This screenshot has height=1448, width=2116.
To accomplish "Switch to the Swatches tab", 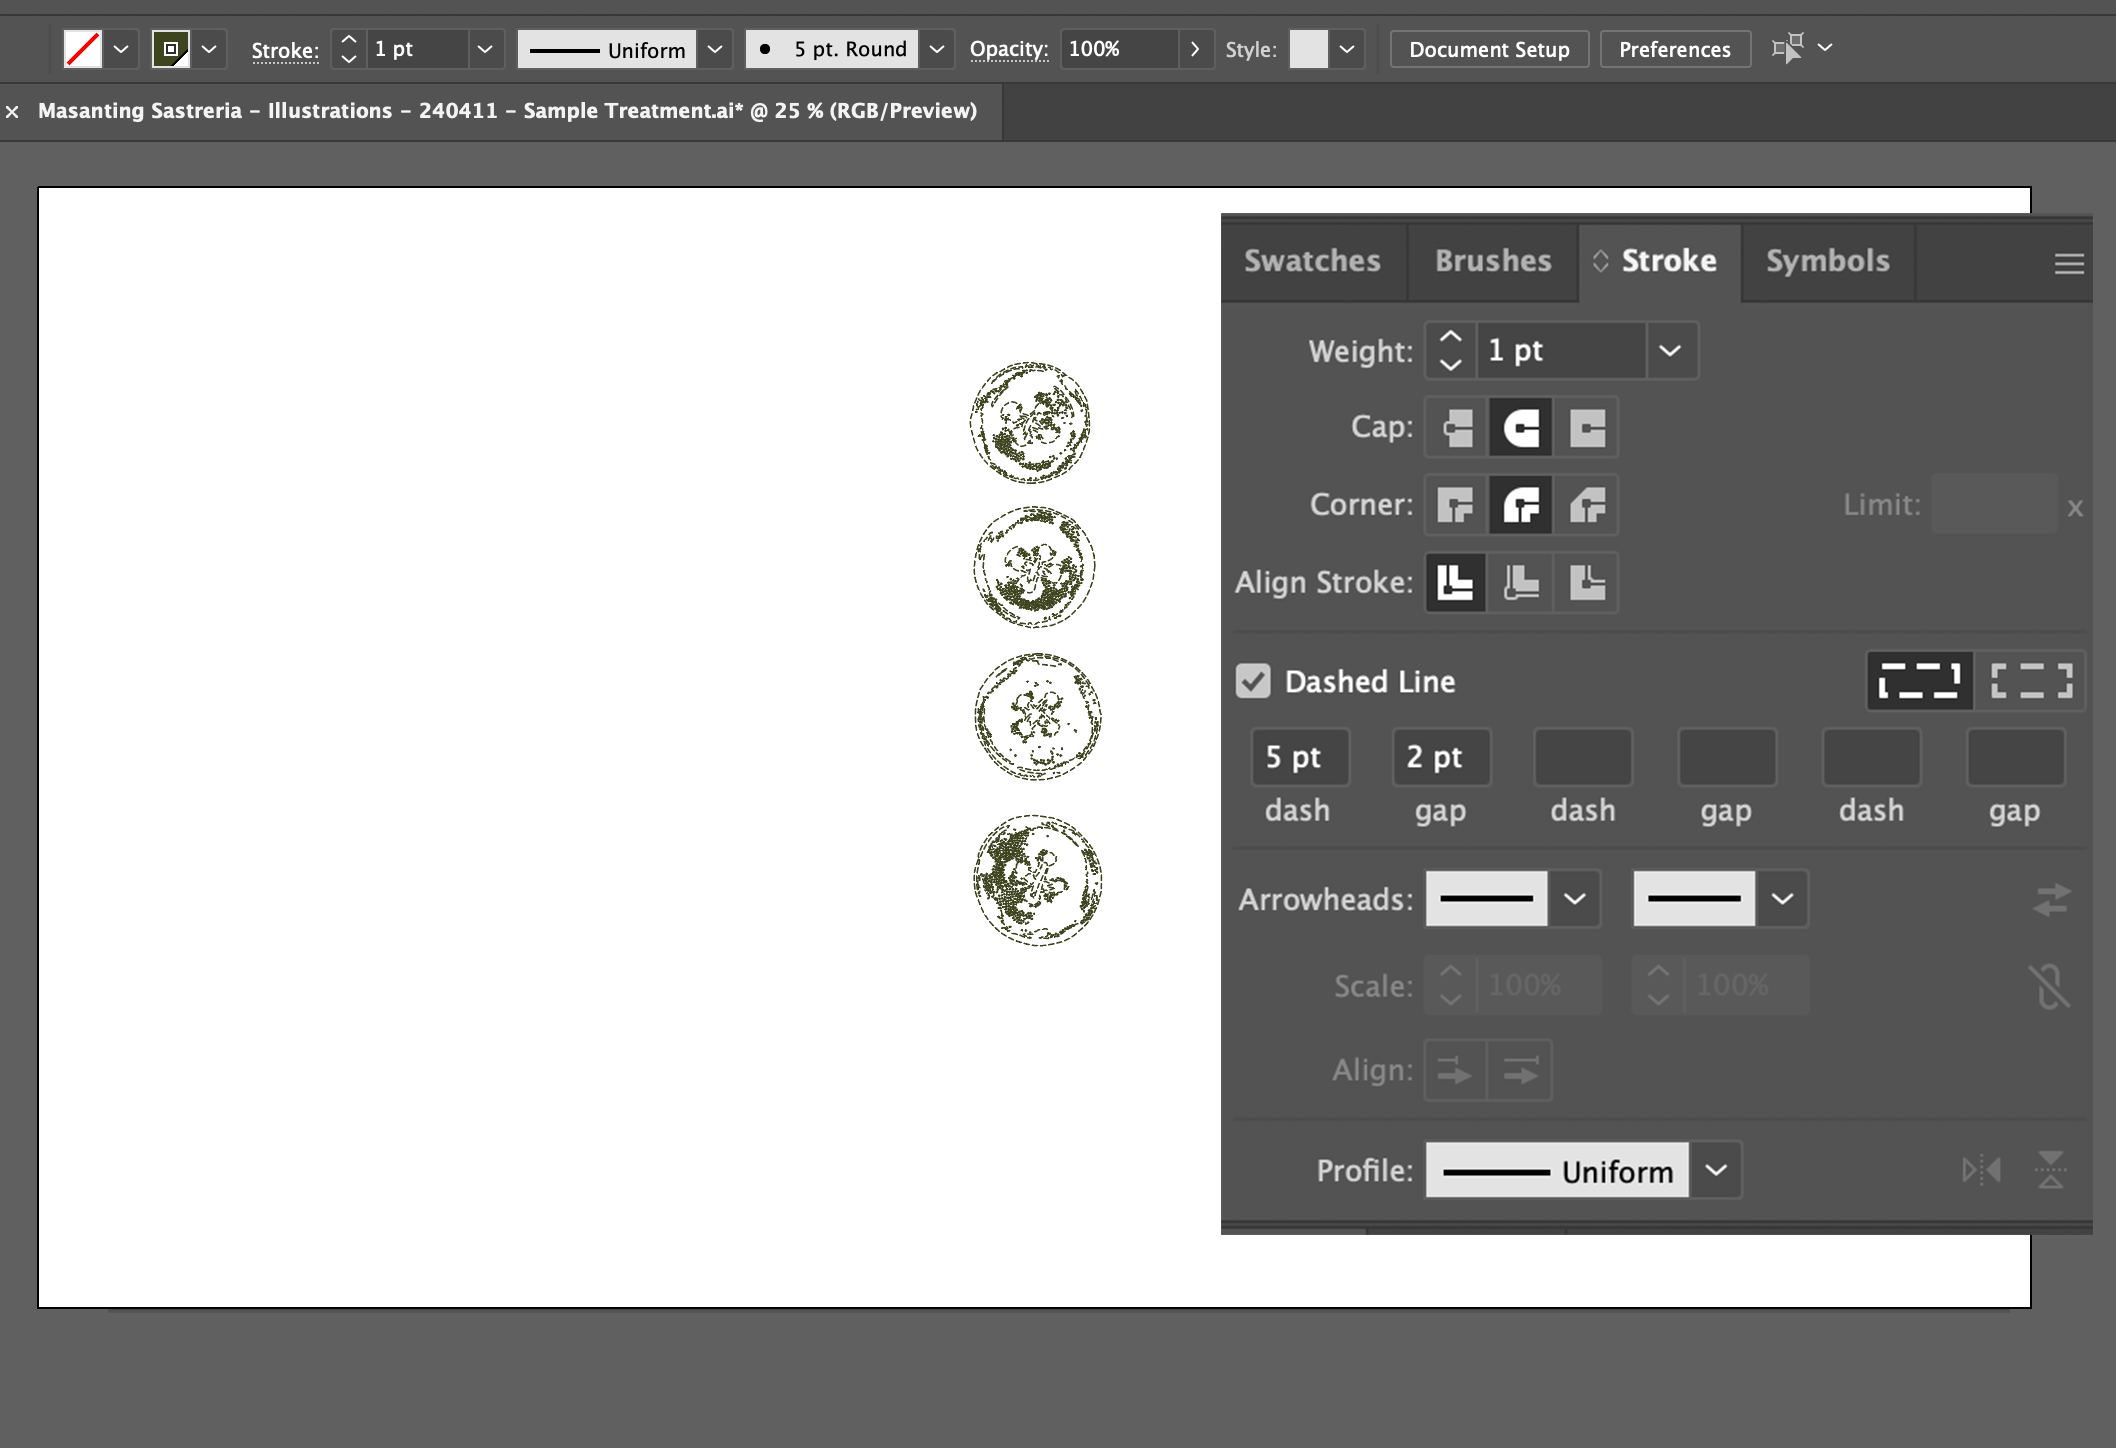I will coord(1312,261).
